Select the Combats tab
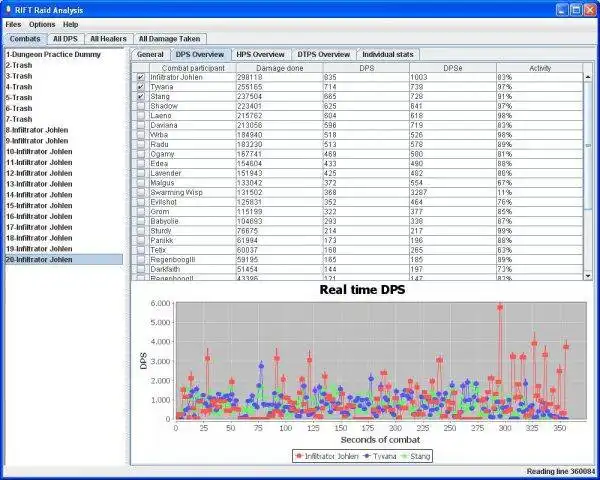The width and height of the screenshot is (600, 480). (x=25, y=39)
